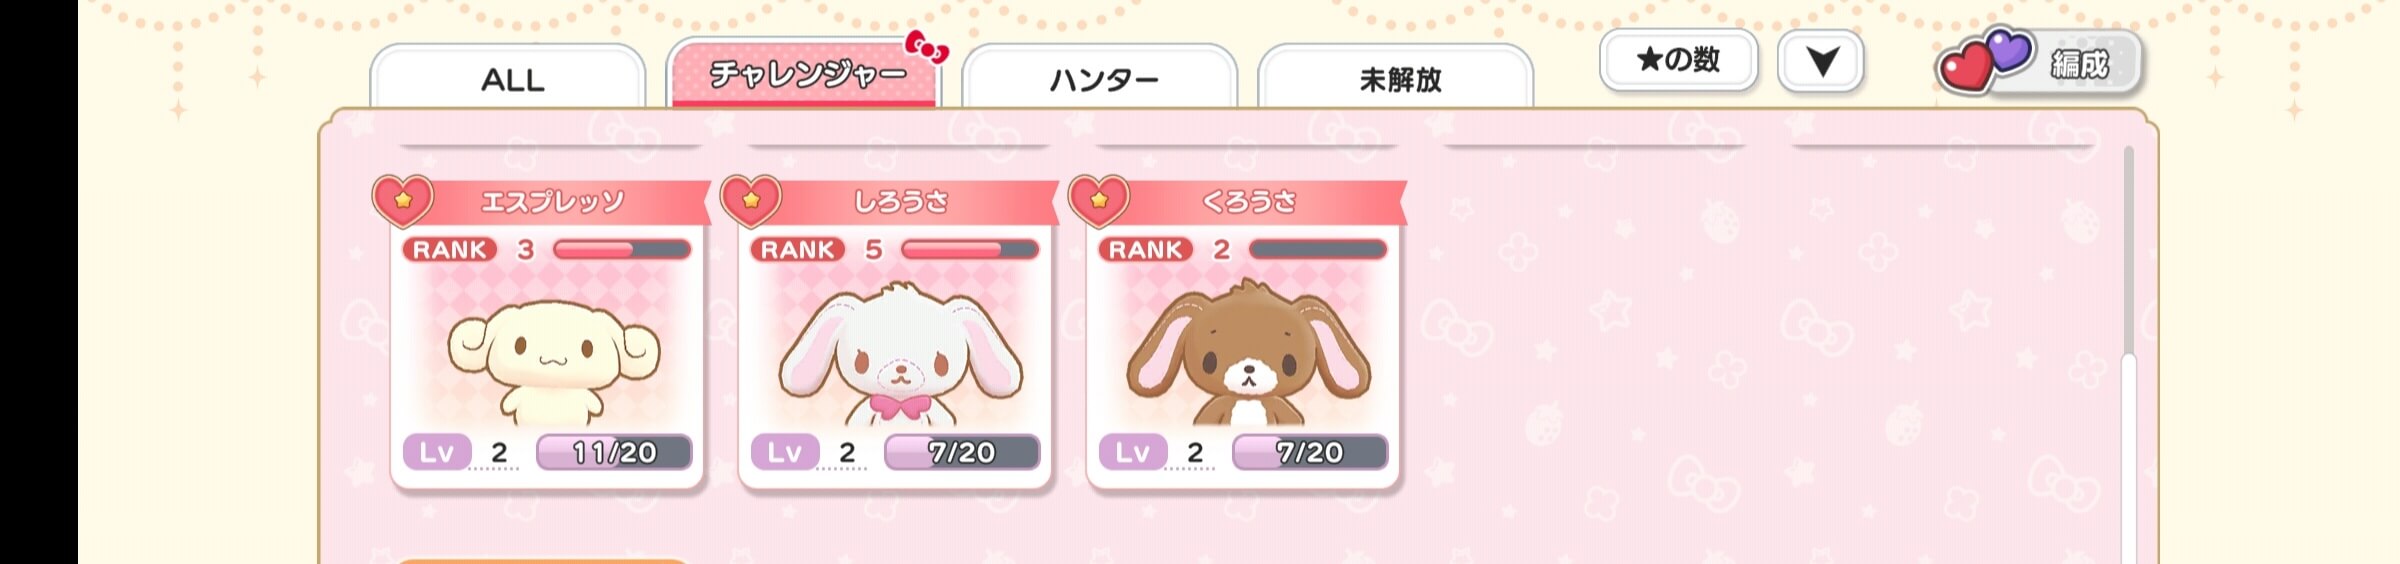The height and width of the screenshot is (564, 2400).
Task: Click the 11/20 level gauge on エスプレッソ
Action: (x=614, y=452)
